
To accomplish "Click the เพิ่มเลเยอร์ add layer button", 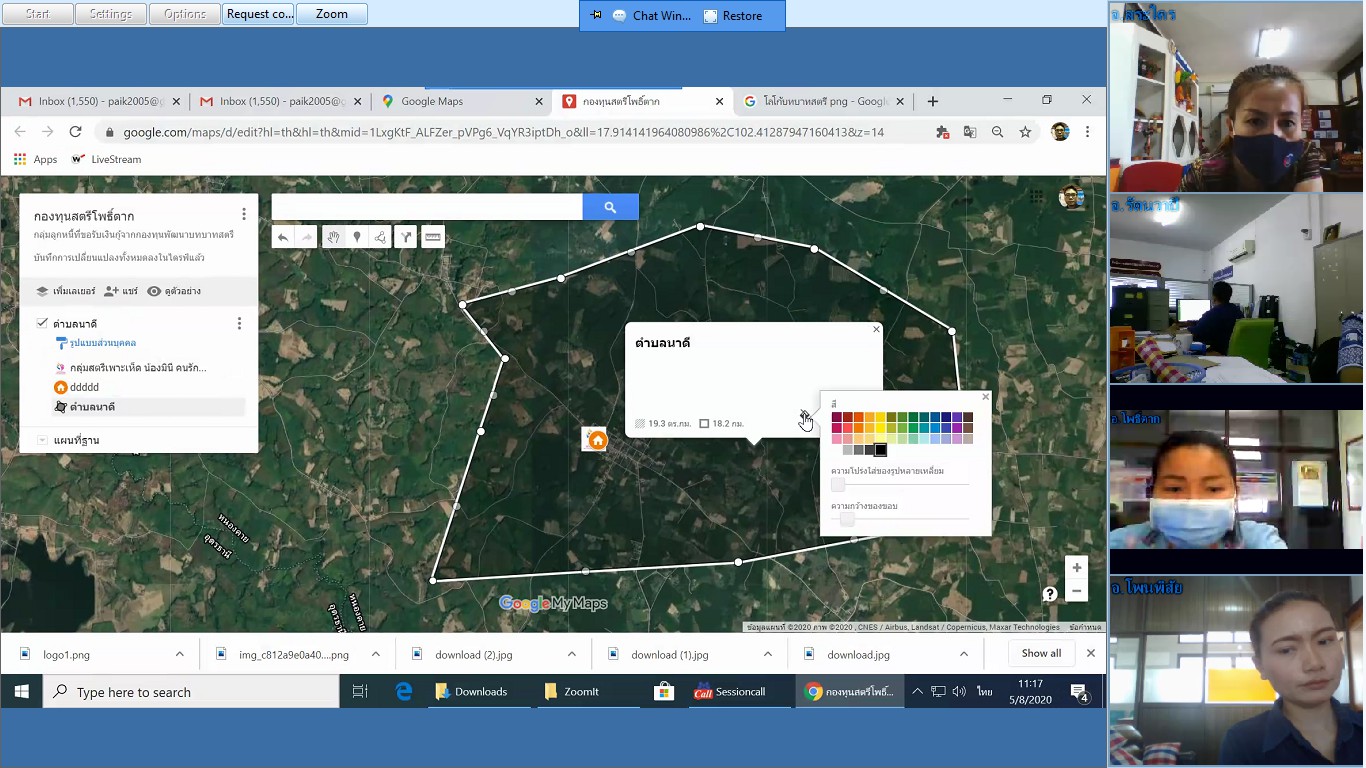I will pyautogui.click(x=66, y=291).
